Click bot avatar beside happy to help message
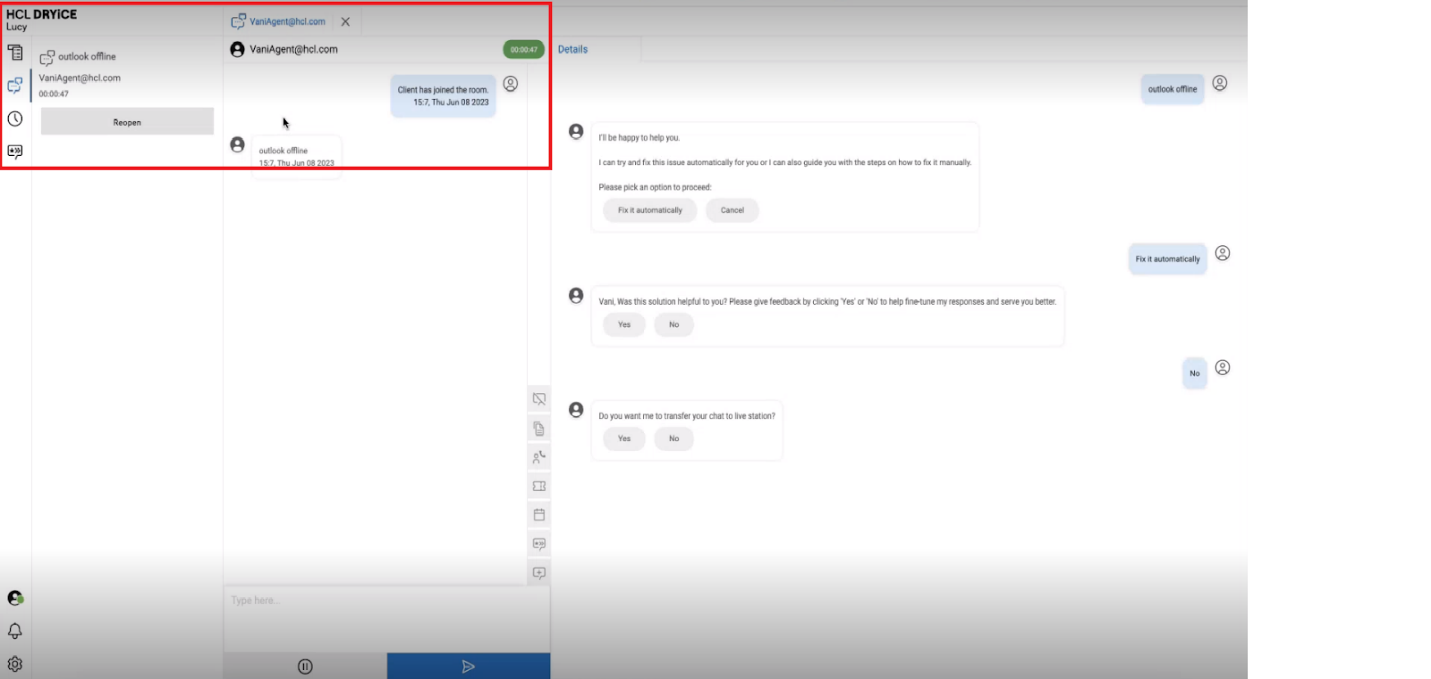Screen dimensions: 1431x679 pos(576,131)
